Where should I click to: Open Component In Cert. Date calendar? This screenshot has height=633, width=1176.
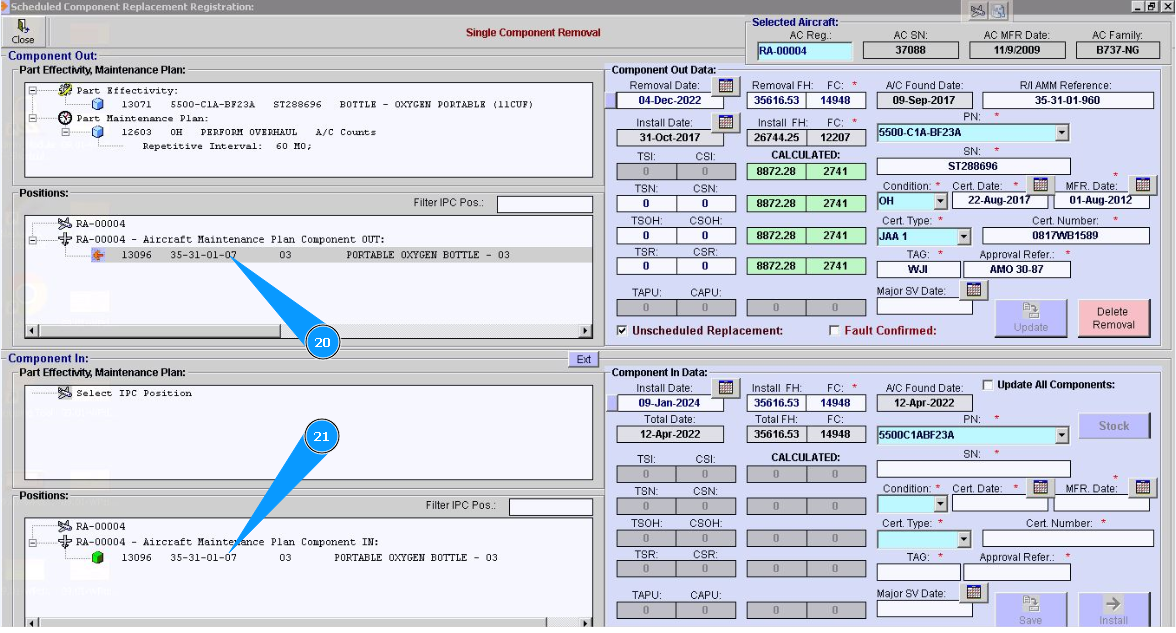(1040, 488)
